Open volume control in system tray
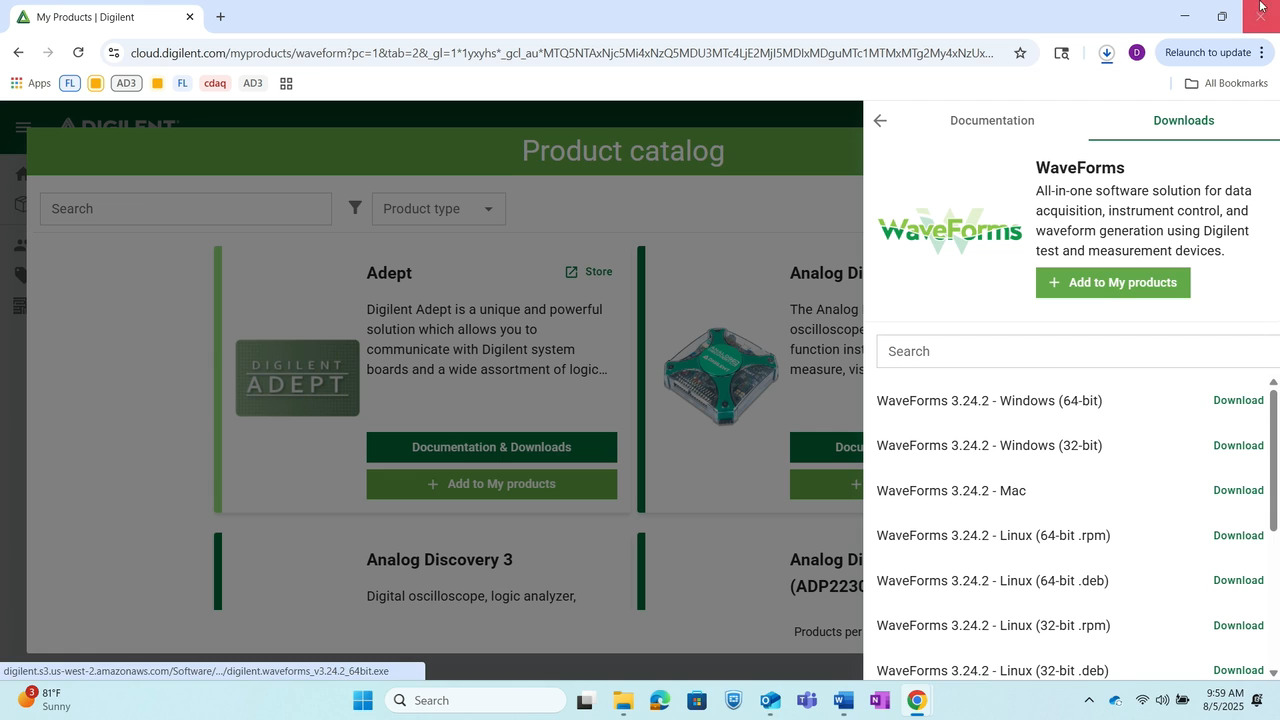Image resolution: width=1280 pixels, height=720 pixels. coord(1162,700)
